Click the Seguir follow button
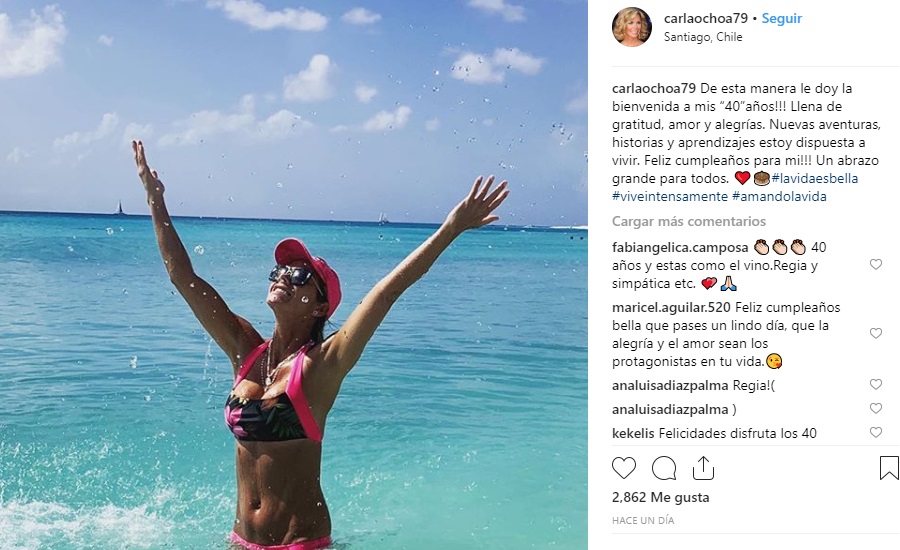The width and height of the screenshot is (900, 550). (x=781, y=18)
